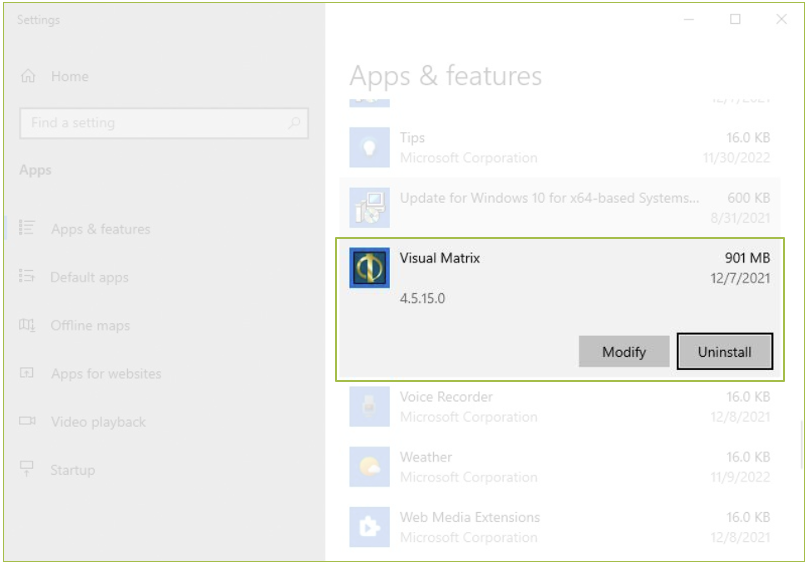Image resolution: width=809 pixels, height=565 pixels.
Task: Open Offline maps settings
Action: click(90, 325)
